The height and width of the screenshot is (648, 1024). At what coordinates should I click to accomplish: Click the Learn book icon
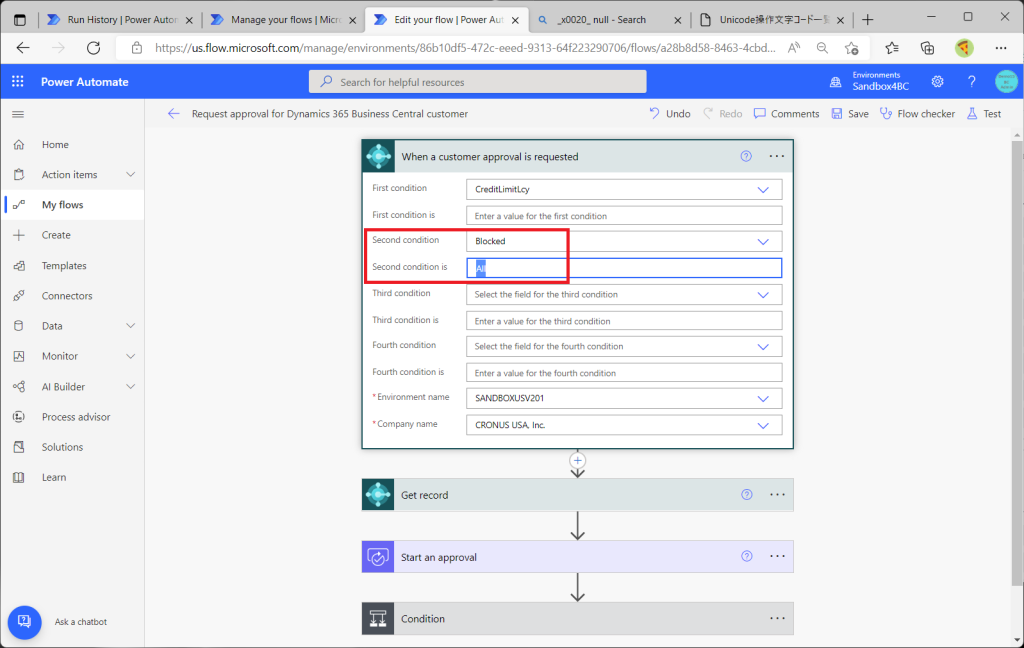19,477
